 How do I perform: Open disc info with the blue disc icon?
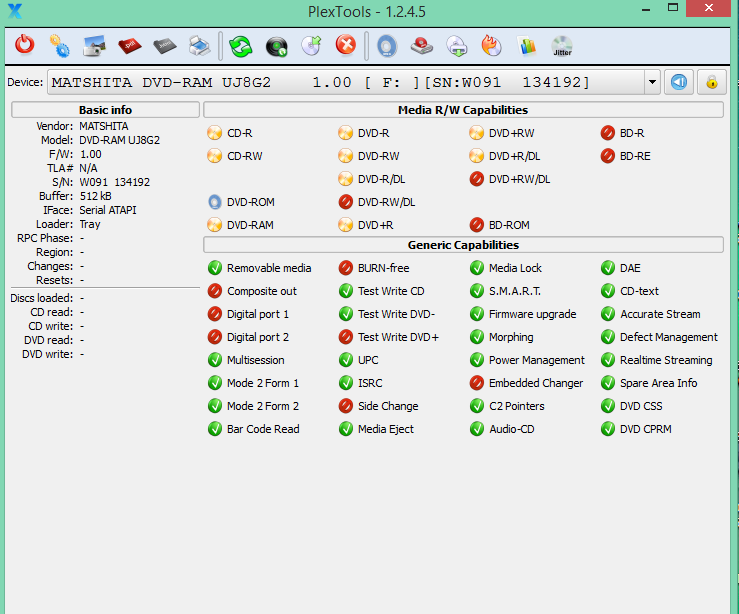click(x=387, y=46)
